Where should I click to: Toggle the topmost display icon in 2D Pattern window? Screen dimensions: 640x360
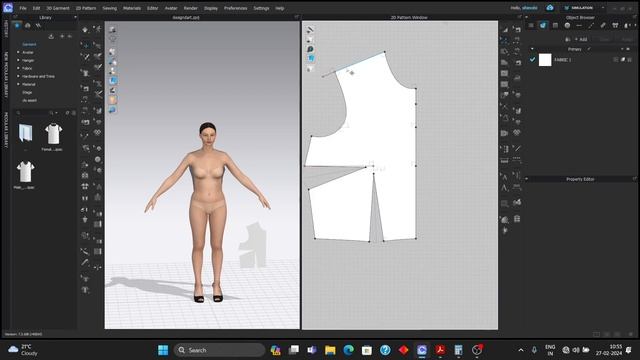pyautogui.click(x=310, y=30)
